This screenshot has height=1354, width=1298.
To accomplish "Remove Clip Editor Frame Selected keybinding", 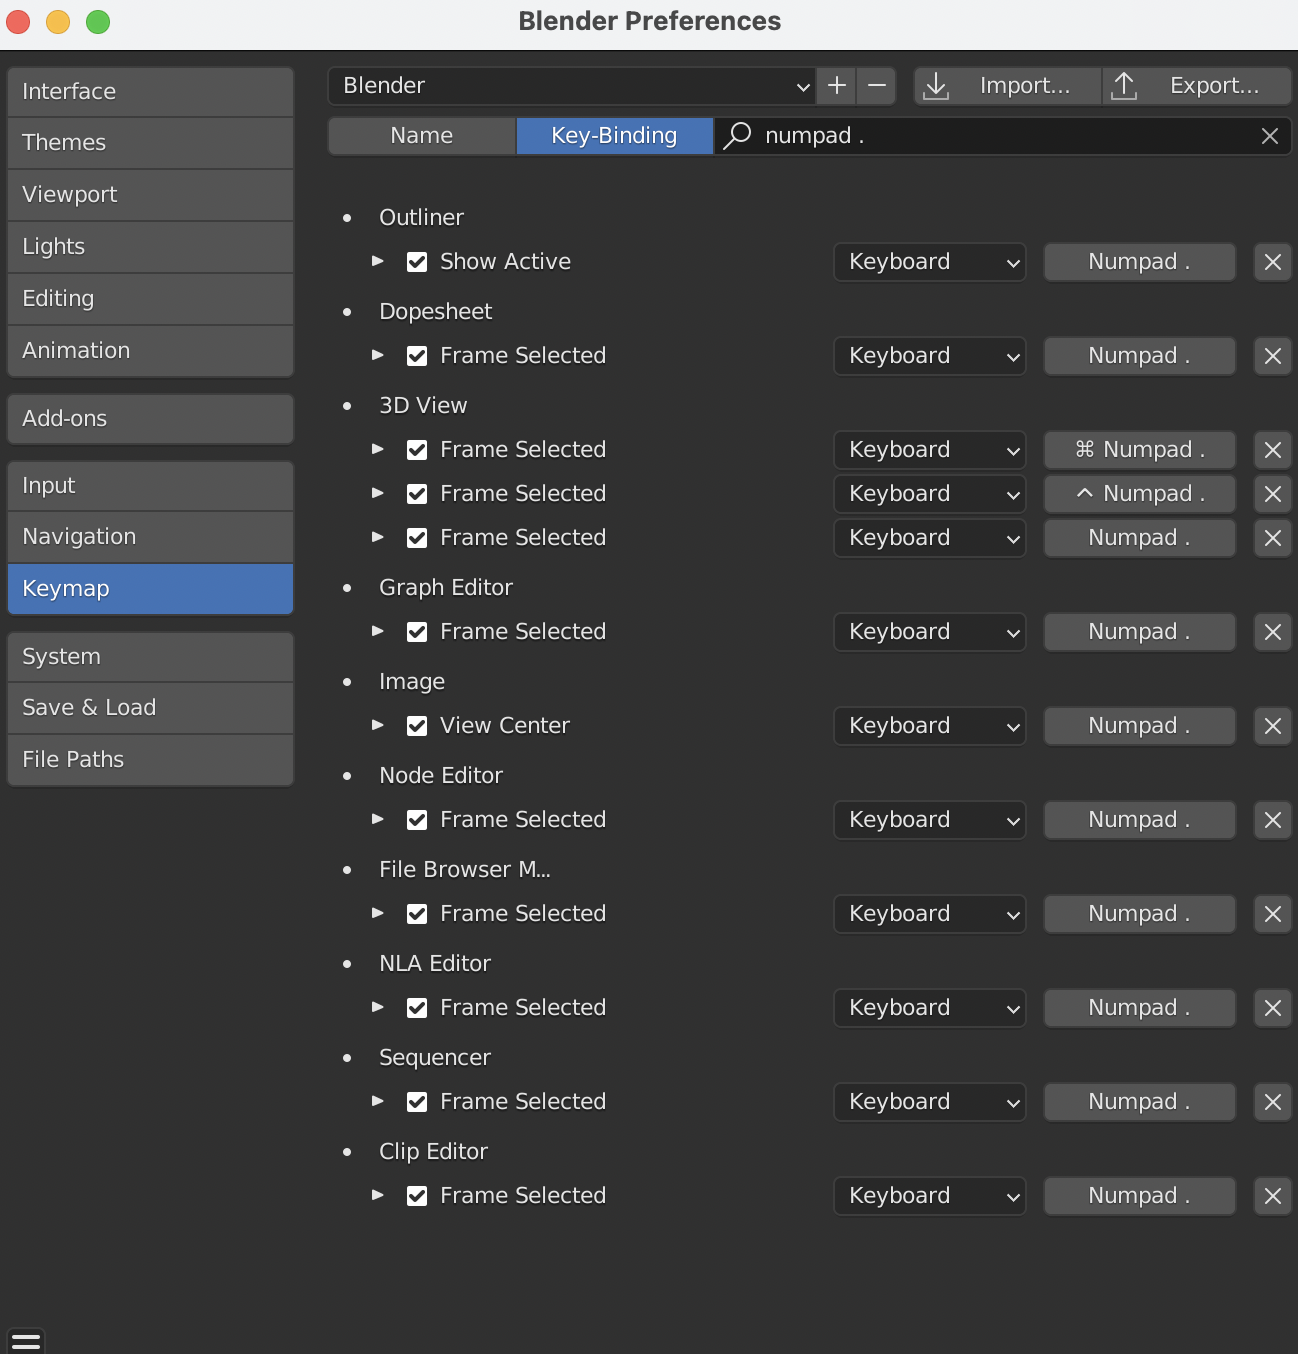I will click(1273, 1196).
